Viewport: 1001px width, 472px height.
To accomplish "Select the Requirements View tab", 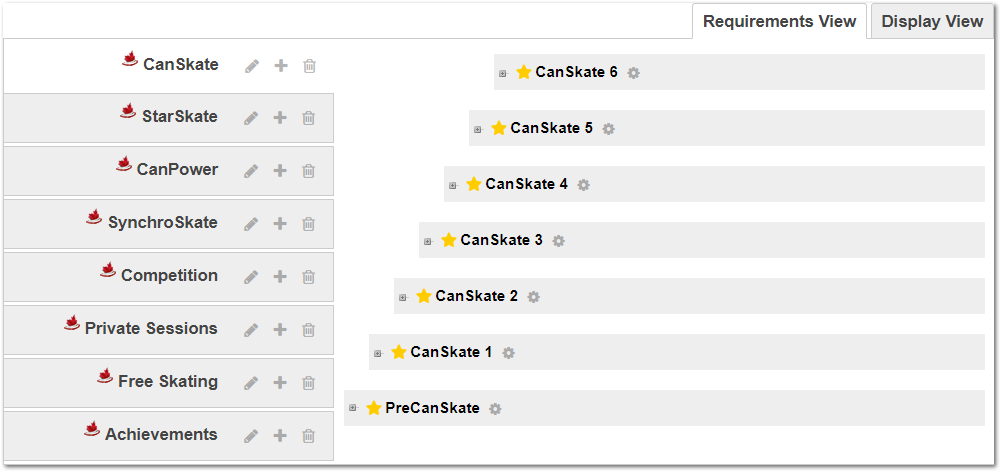I will (x=779, y=22).
